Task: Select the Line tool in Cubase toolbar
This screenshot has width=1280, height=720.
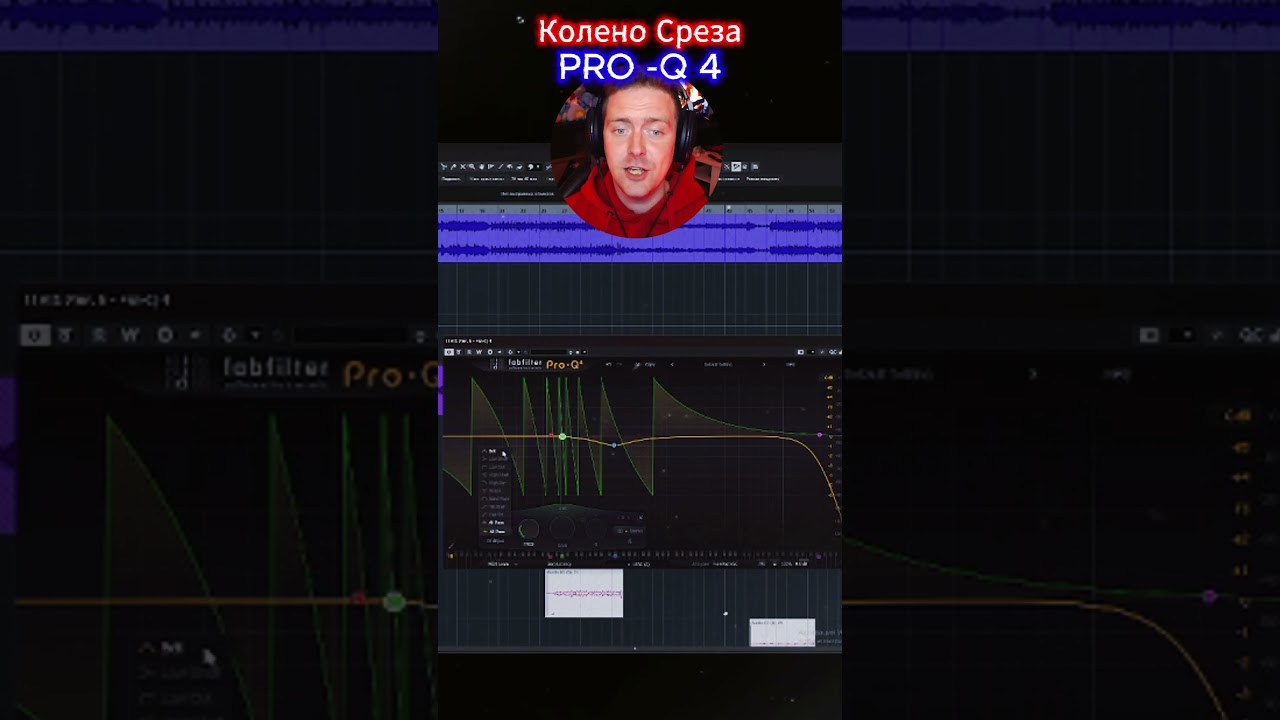Action: [501, 167]
